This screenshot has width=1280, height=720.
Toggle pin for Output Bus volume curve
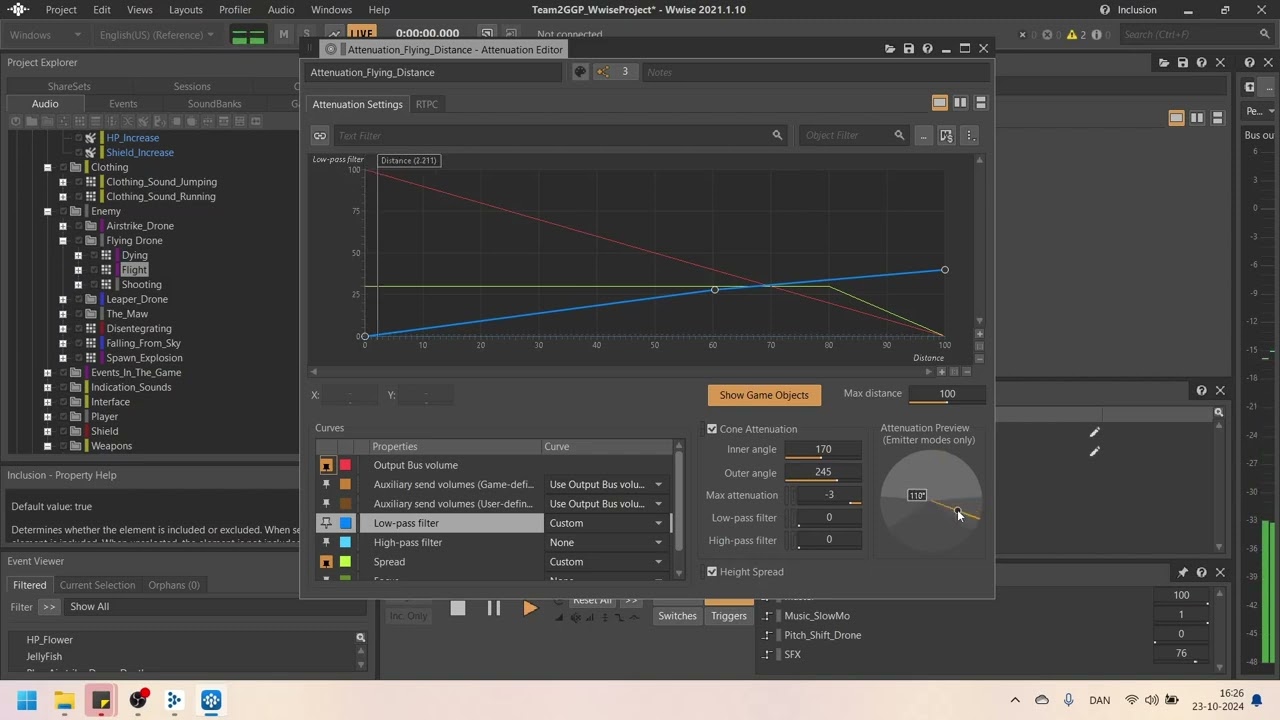coord(326,465)
